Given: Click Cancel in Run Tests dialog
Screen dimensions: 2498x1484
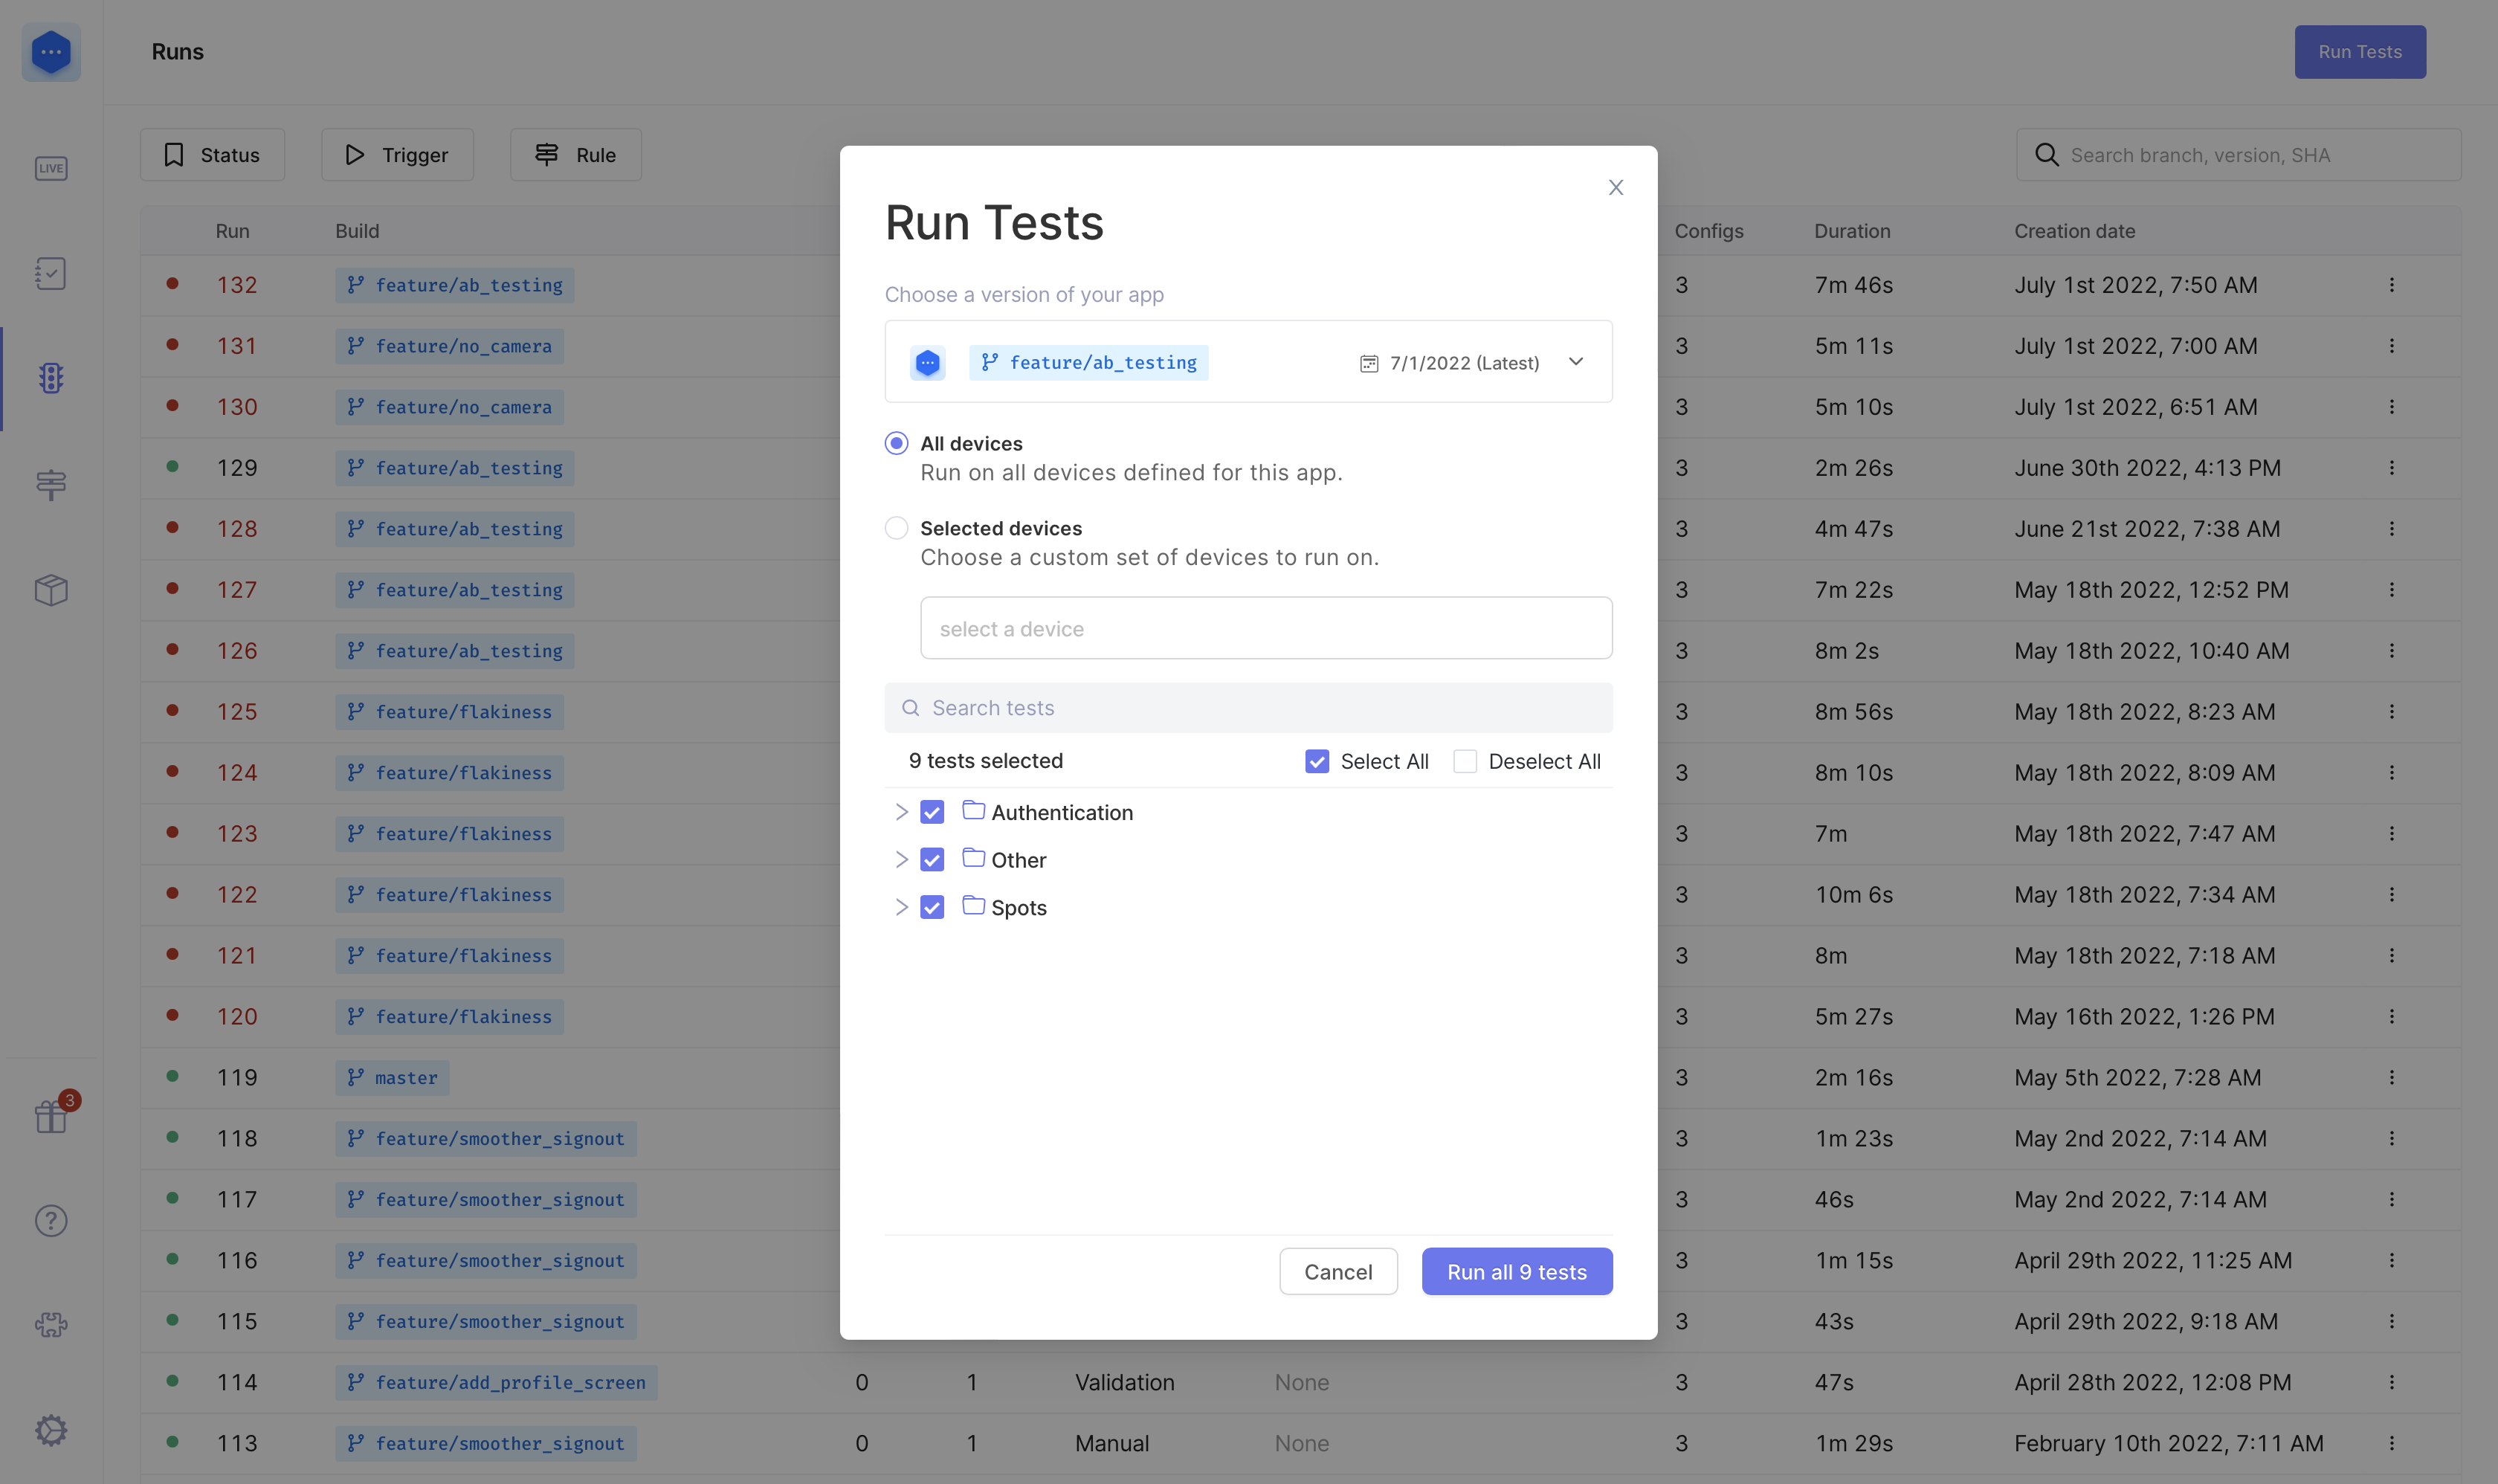Looking at the screenshot, I should click(x=1338, y=1272).
